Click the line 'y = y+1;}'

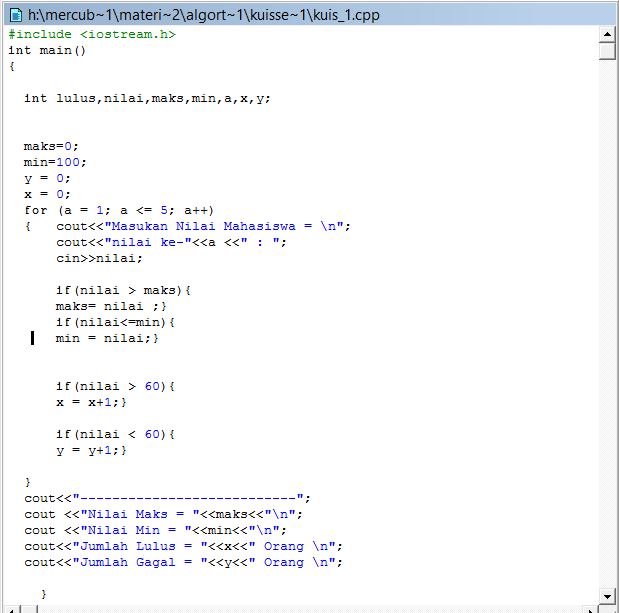91,450
